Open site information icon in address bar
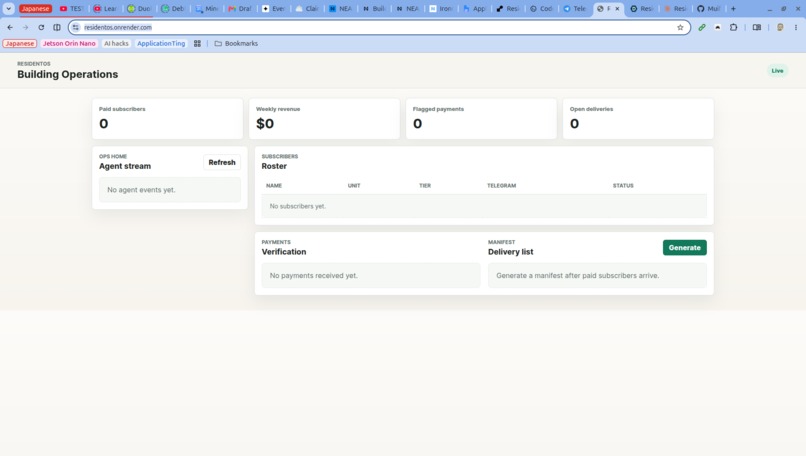This screenshot has height=456, width=806. pos(76,27)
